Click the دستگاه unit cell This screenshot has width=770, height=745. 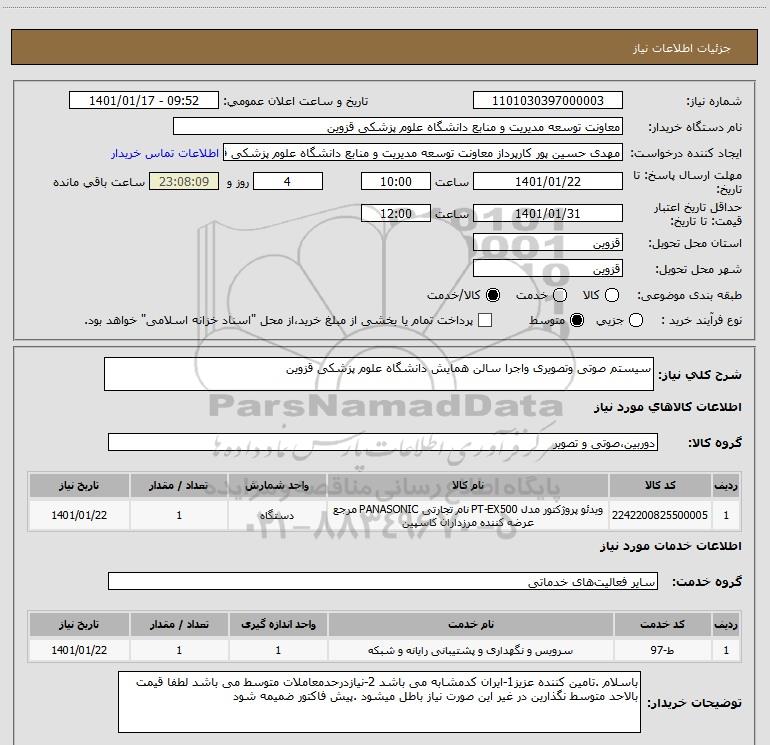pos(276,515)
